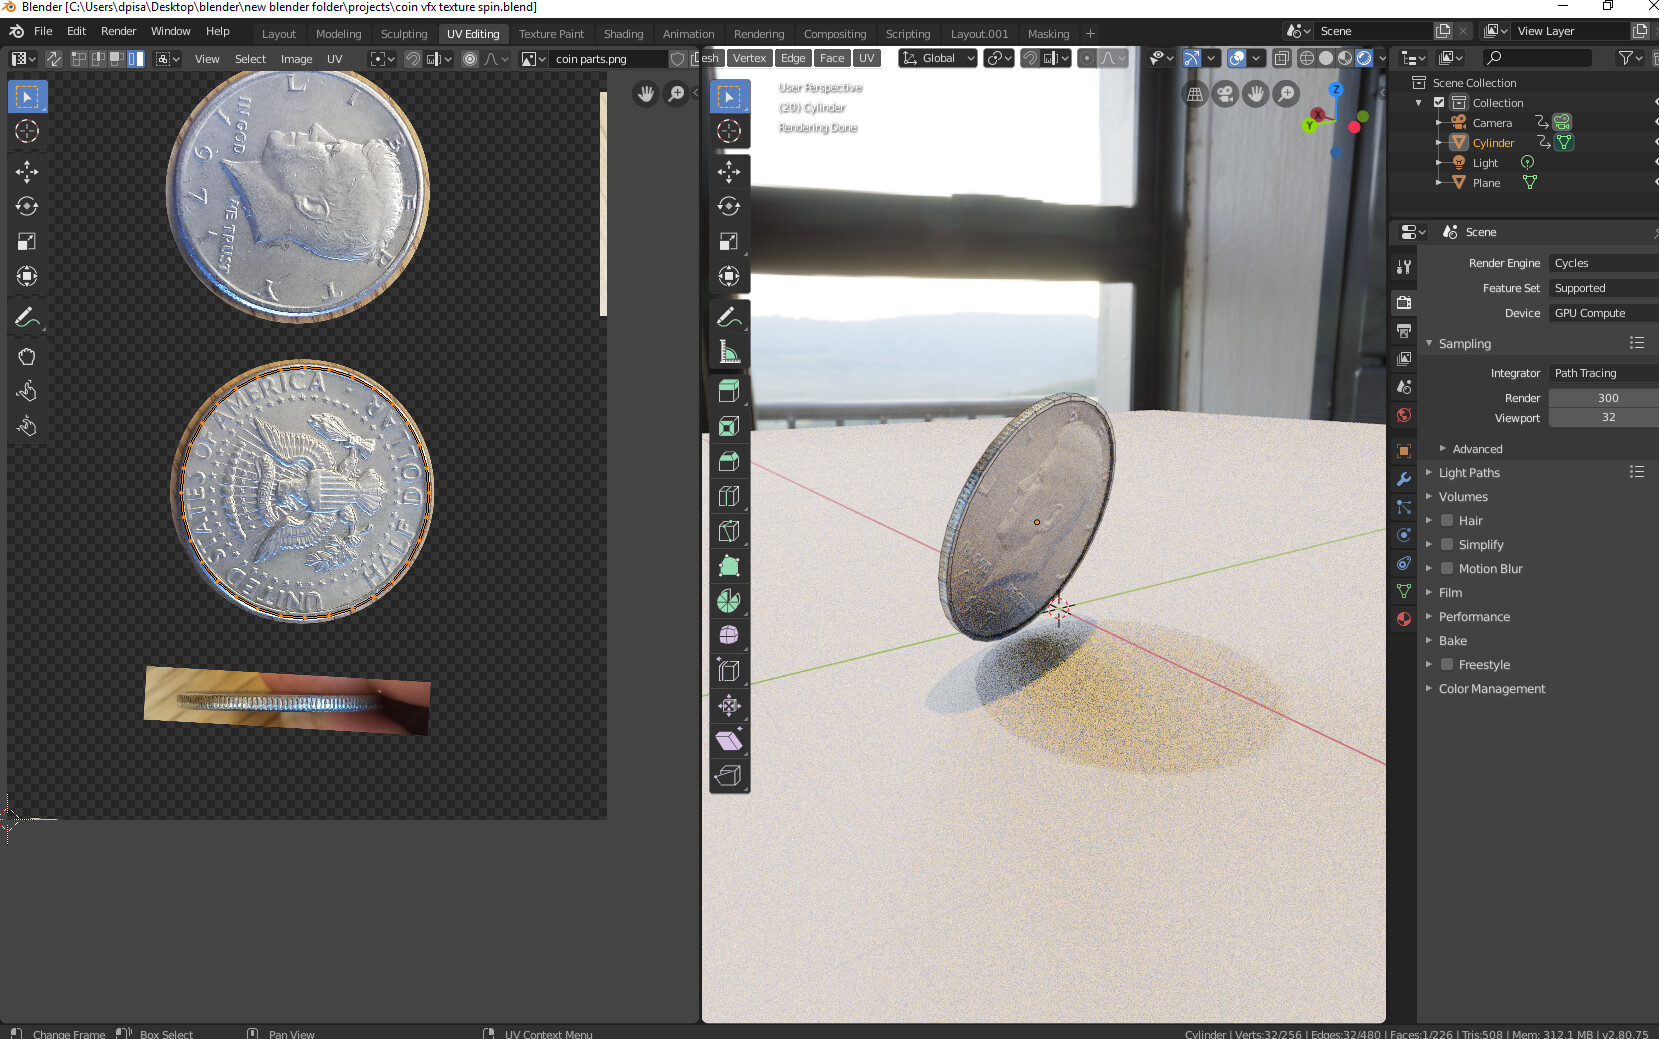Switch to Edge select mode
This screenshot has height=1039, width=1659.
point(793,58)
